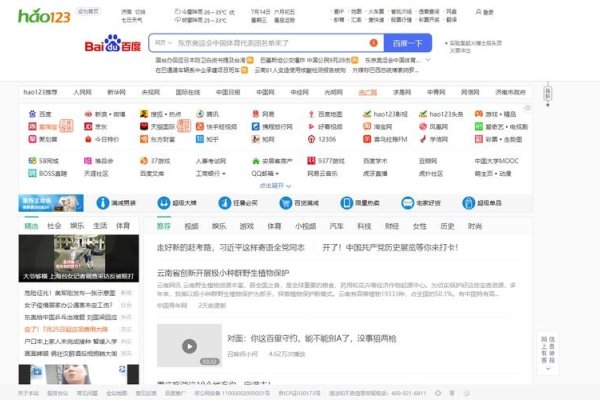Open the 中国大学MOOC text link
The image size is (600, 400).
496,161
